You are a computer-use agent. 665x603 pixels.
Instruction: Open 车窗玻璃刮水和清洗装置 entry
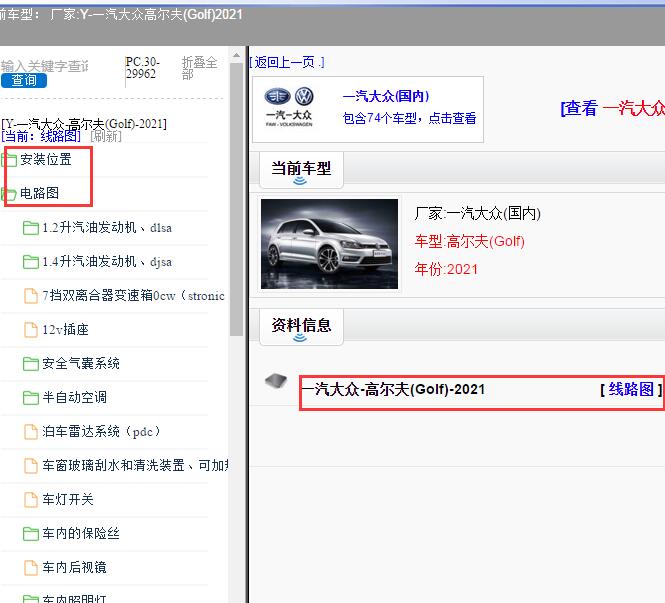click(135, 465)
